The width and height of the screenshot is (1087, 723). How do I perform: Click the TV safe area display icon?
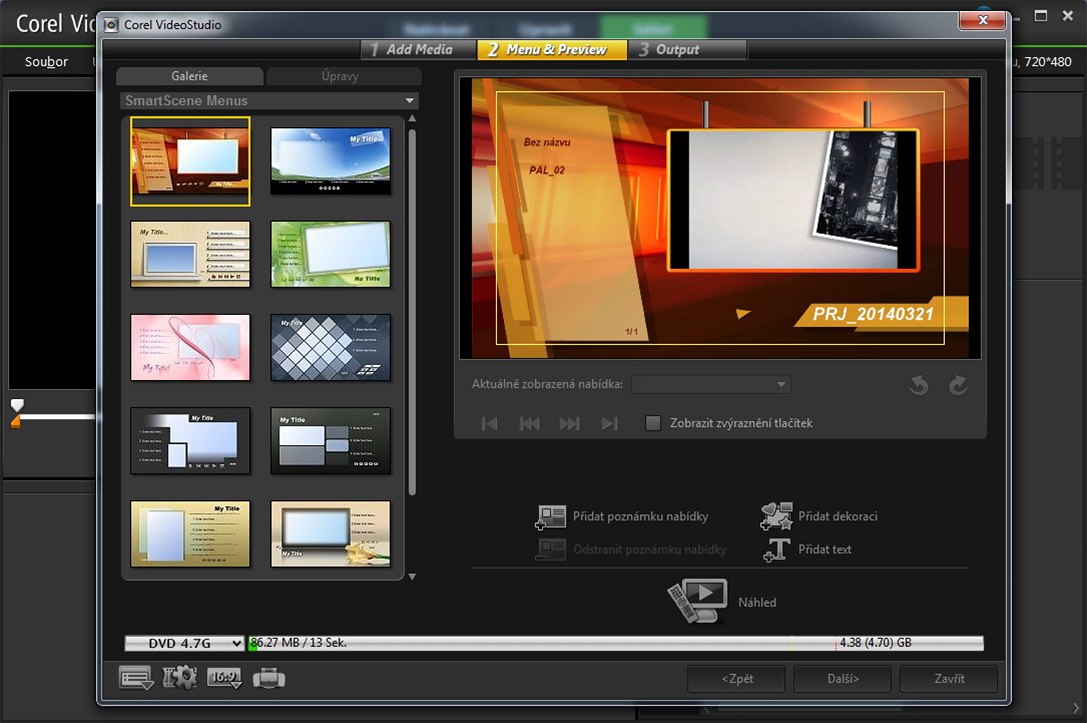click(269, 678)
